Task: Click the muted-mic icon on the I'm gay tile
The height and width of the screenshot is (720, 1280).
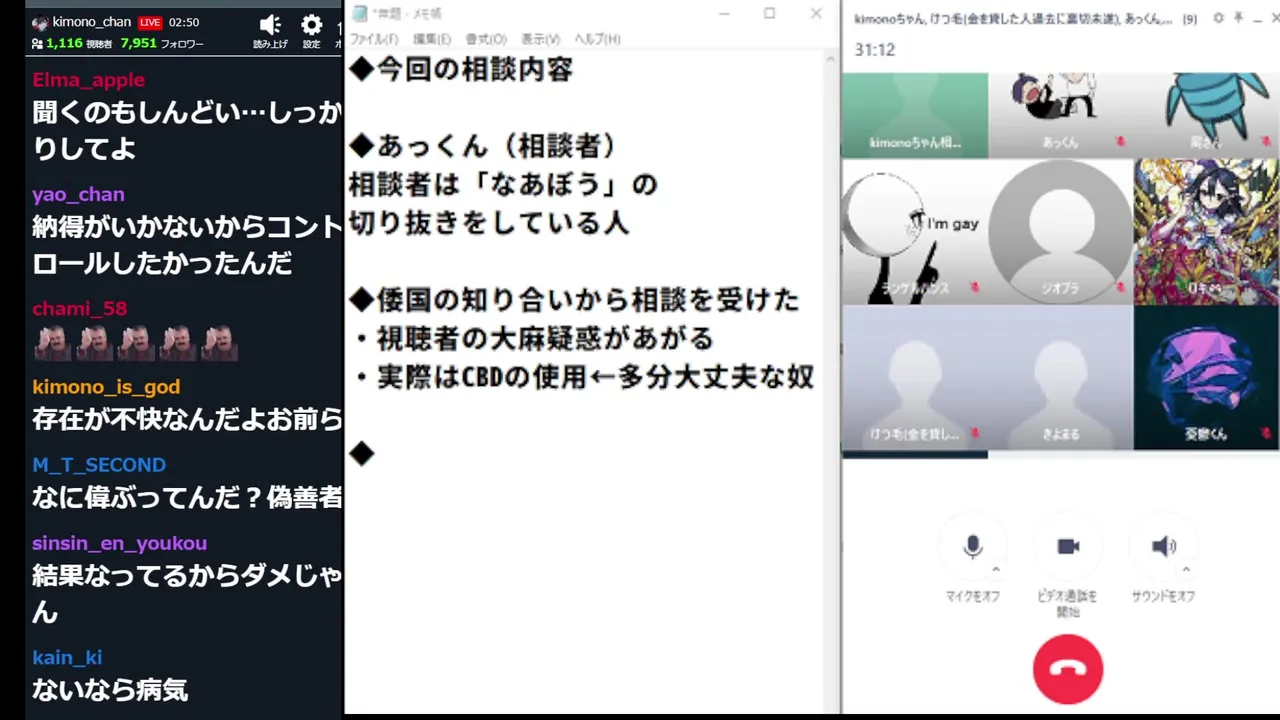Action: [974, 288]
